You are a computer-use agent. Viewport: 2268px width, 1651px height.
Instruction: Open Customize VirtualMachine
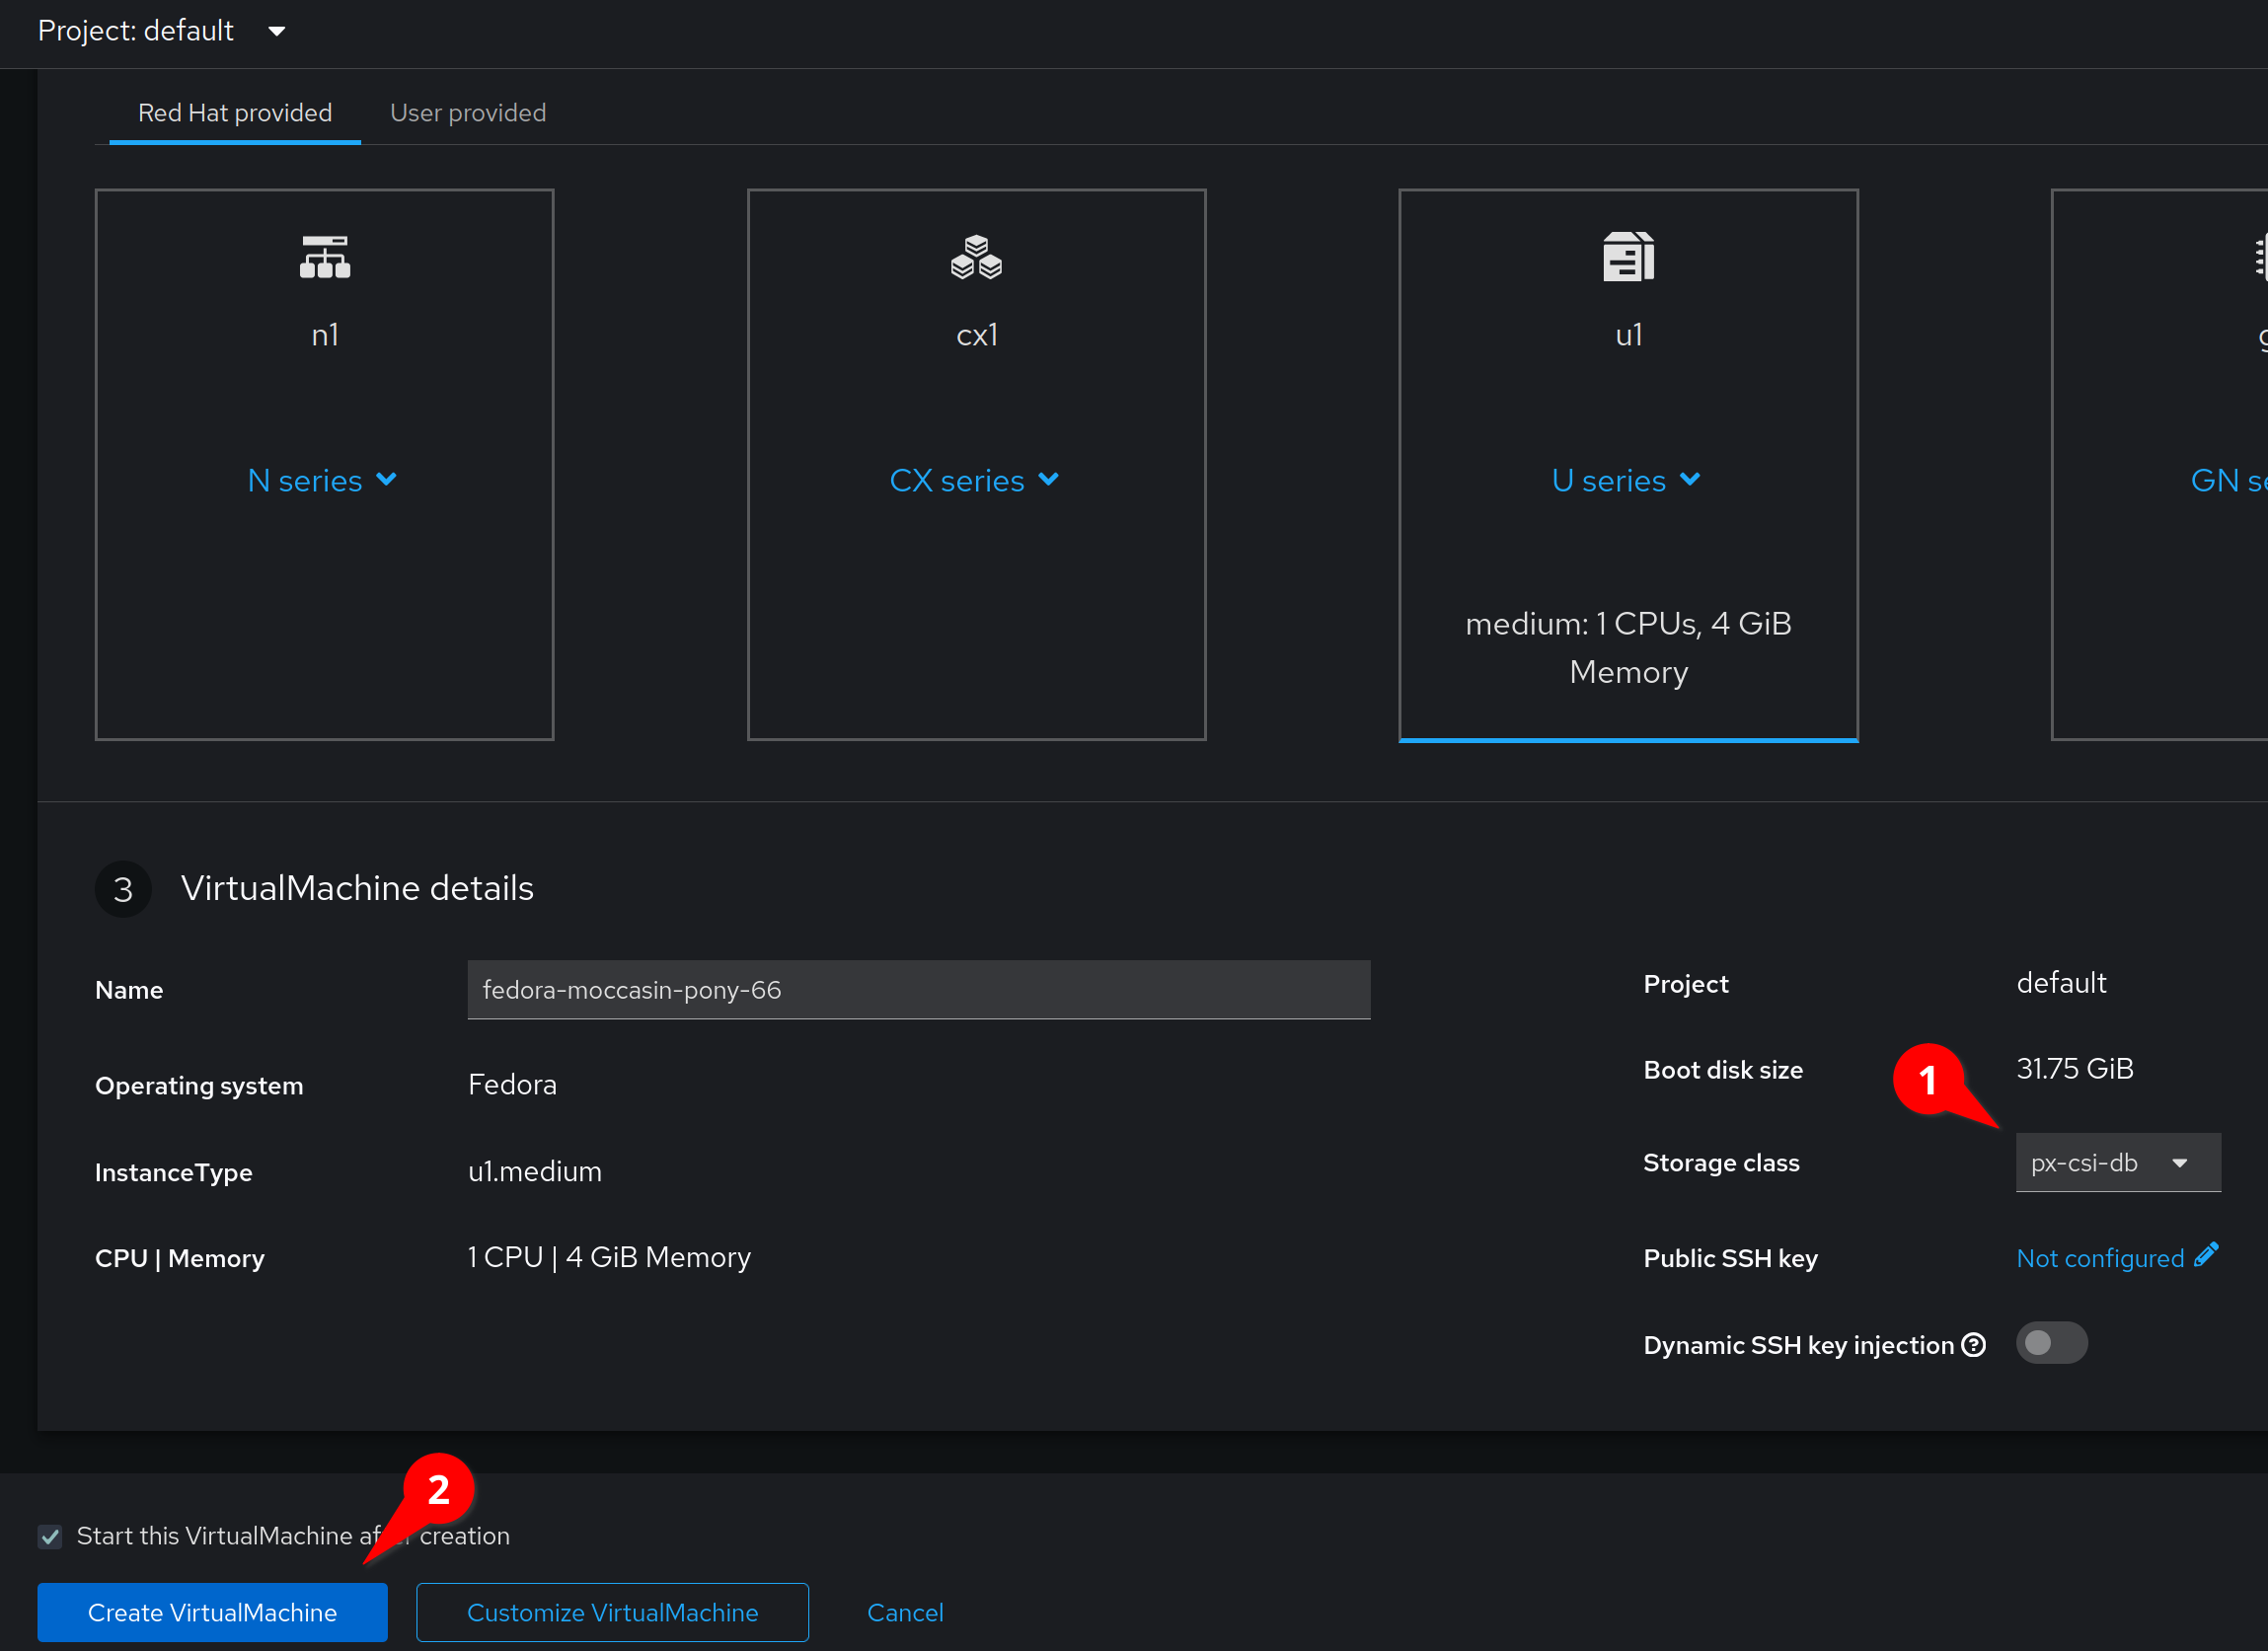click(611, 1612)
